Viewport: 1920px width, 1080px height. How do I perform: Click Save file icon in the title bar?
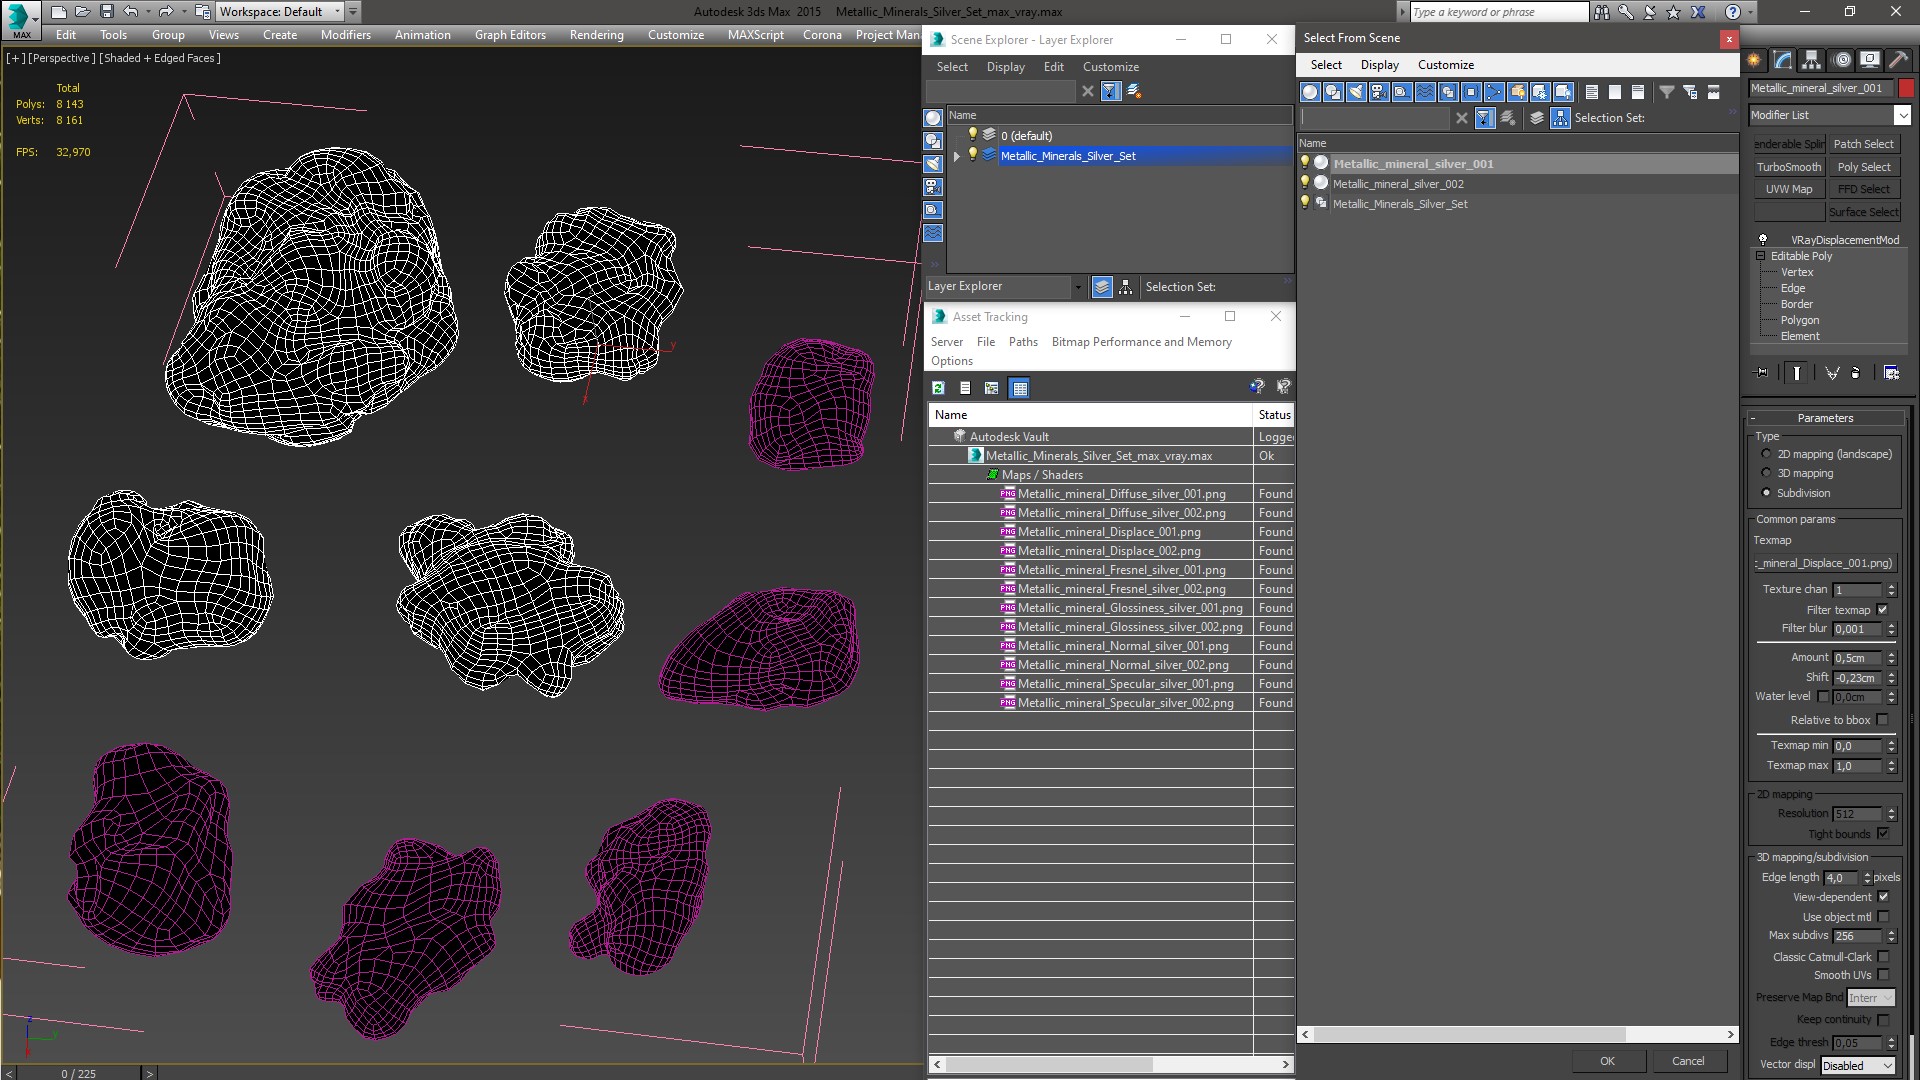[106, 12]
